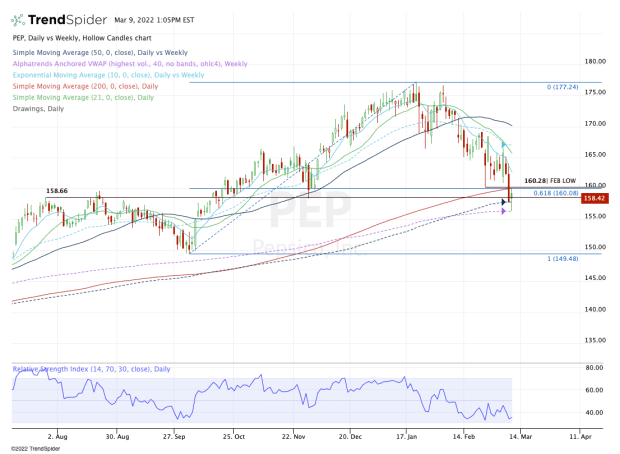620x454 pixels.
Task: Click the RSI 40.00 axis label
Action: point(594,412)
